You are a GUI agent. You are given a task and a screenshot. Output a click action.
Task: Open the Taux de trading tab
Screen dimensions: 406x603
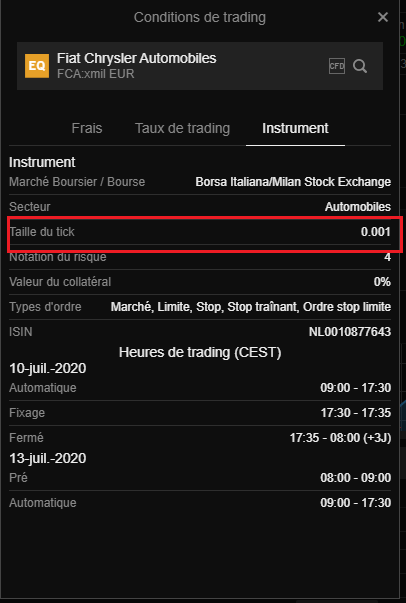[x=182, y=128]
